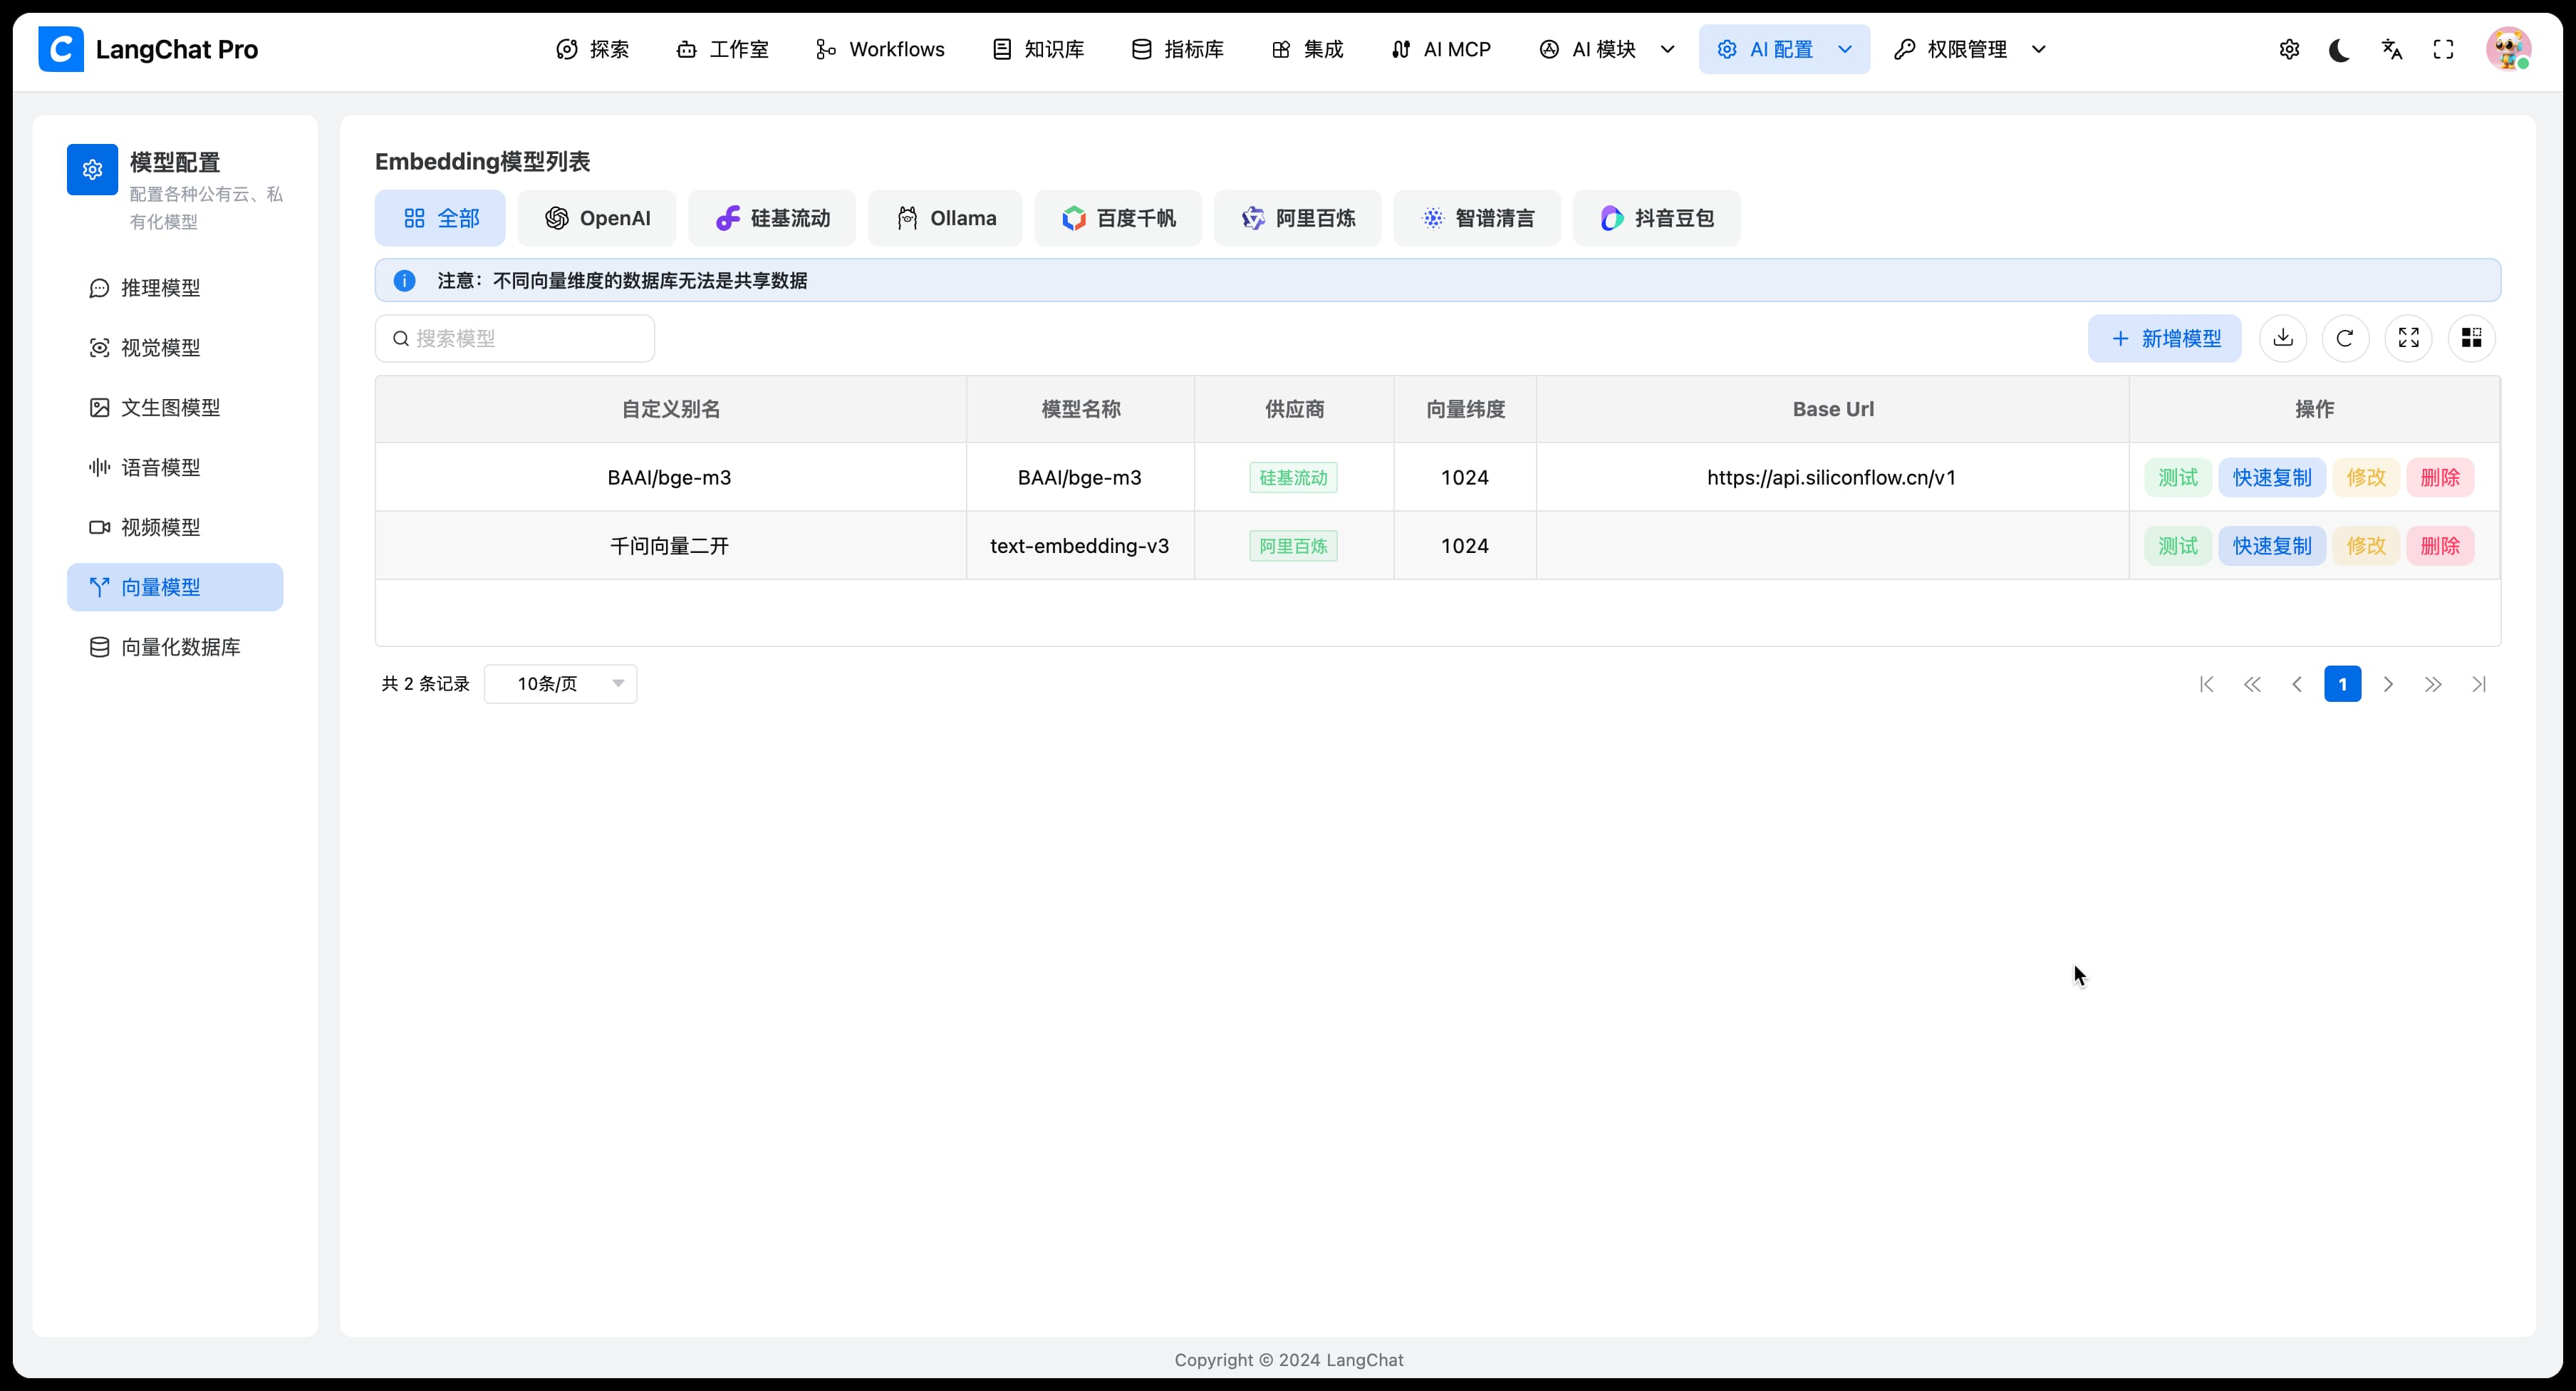Select the 百度千帆 provider tab
This screenshot has height=1391, width=2576.
pyautogui.click(x=1118, y=218)
